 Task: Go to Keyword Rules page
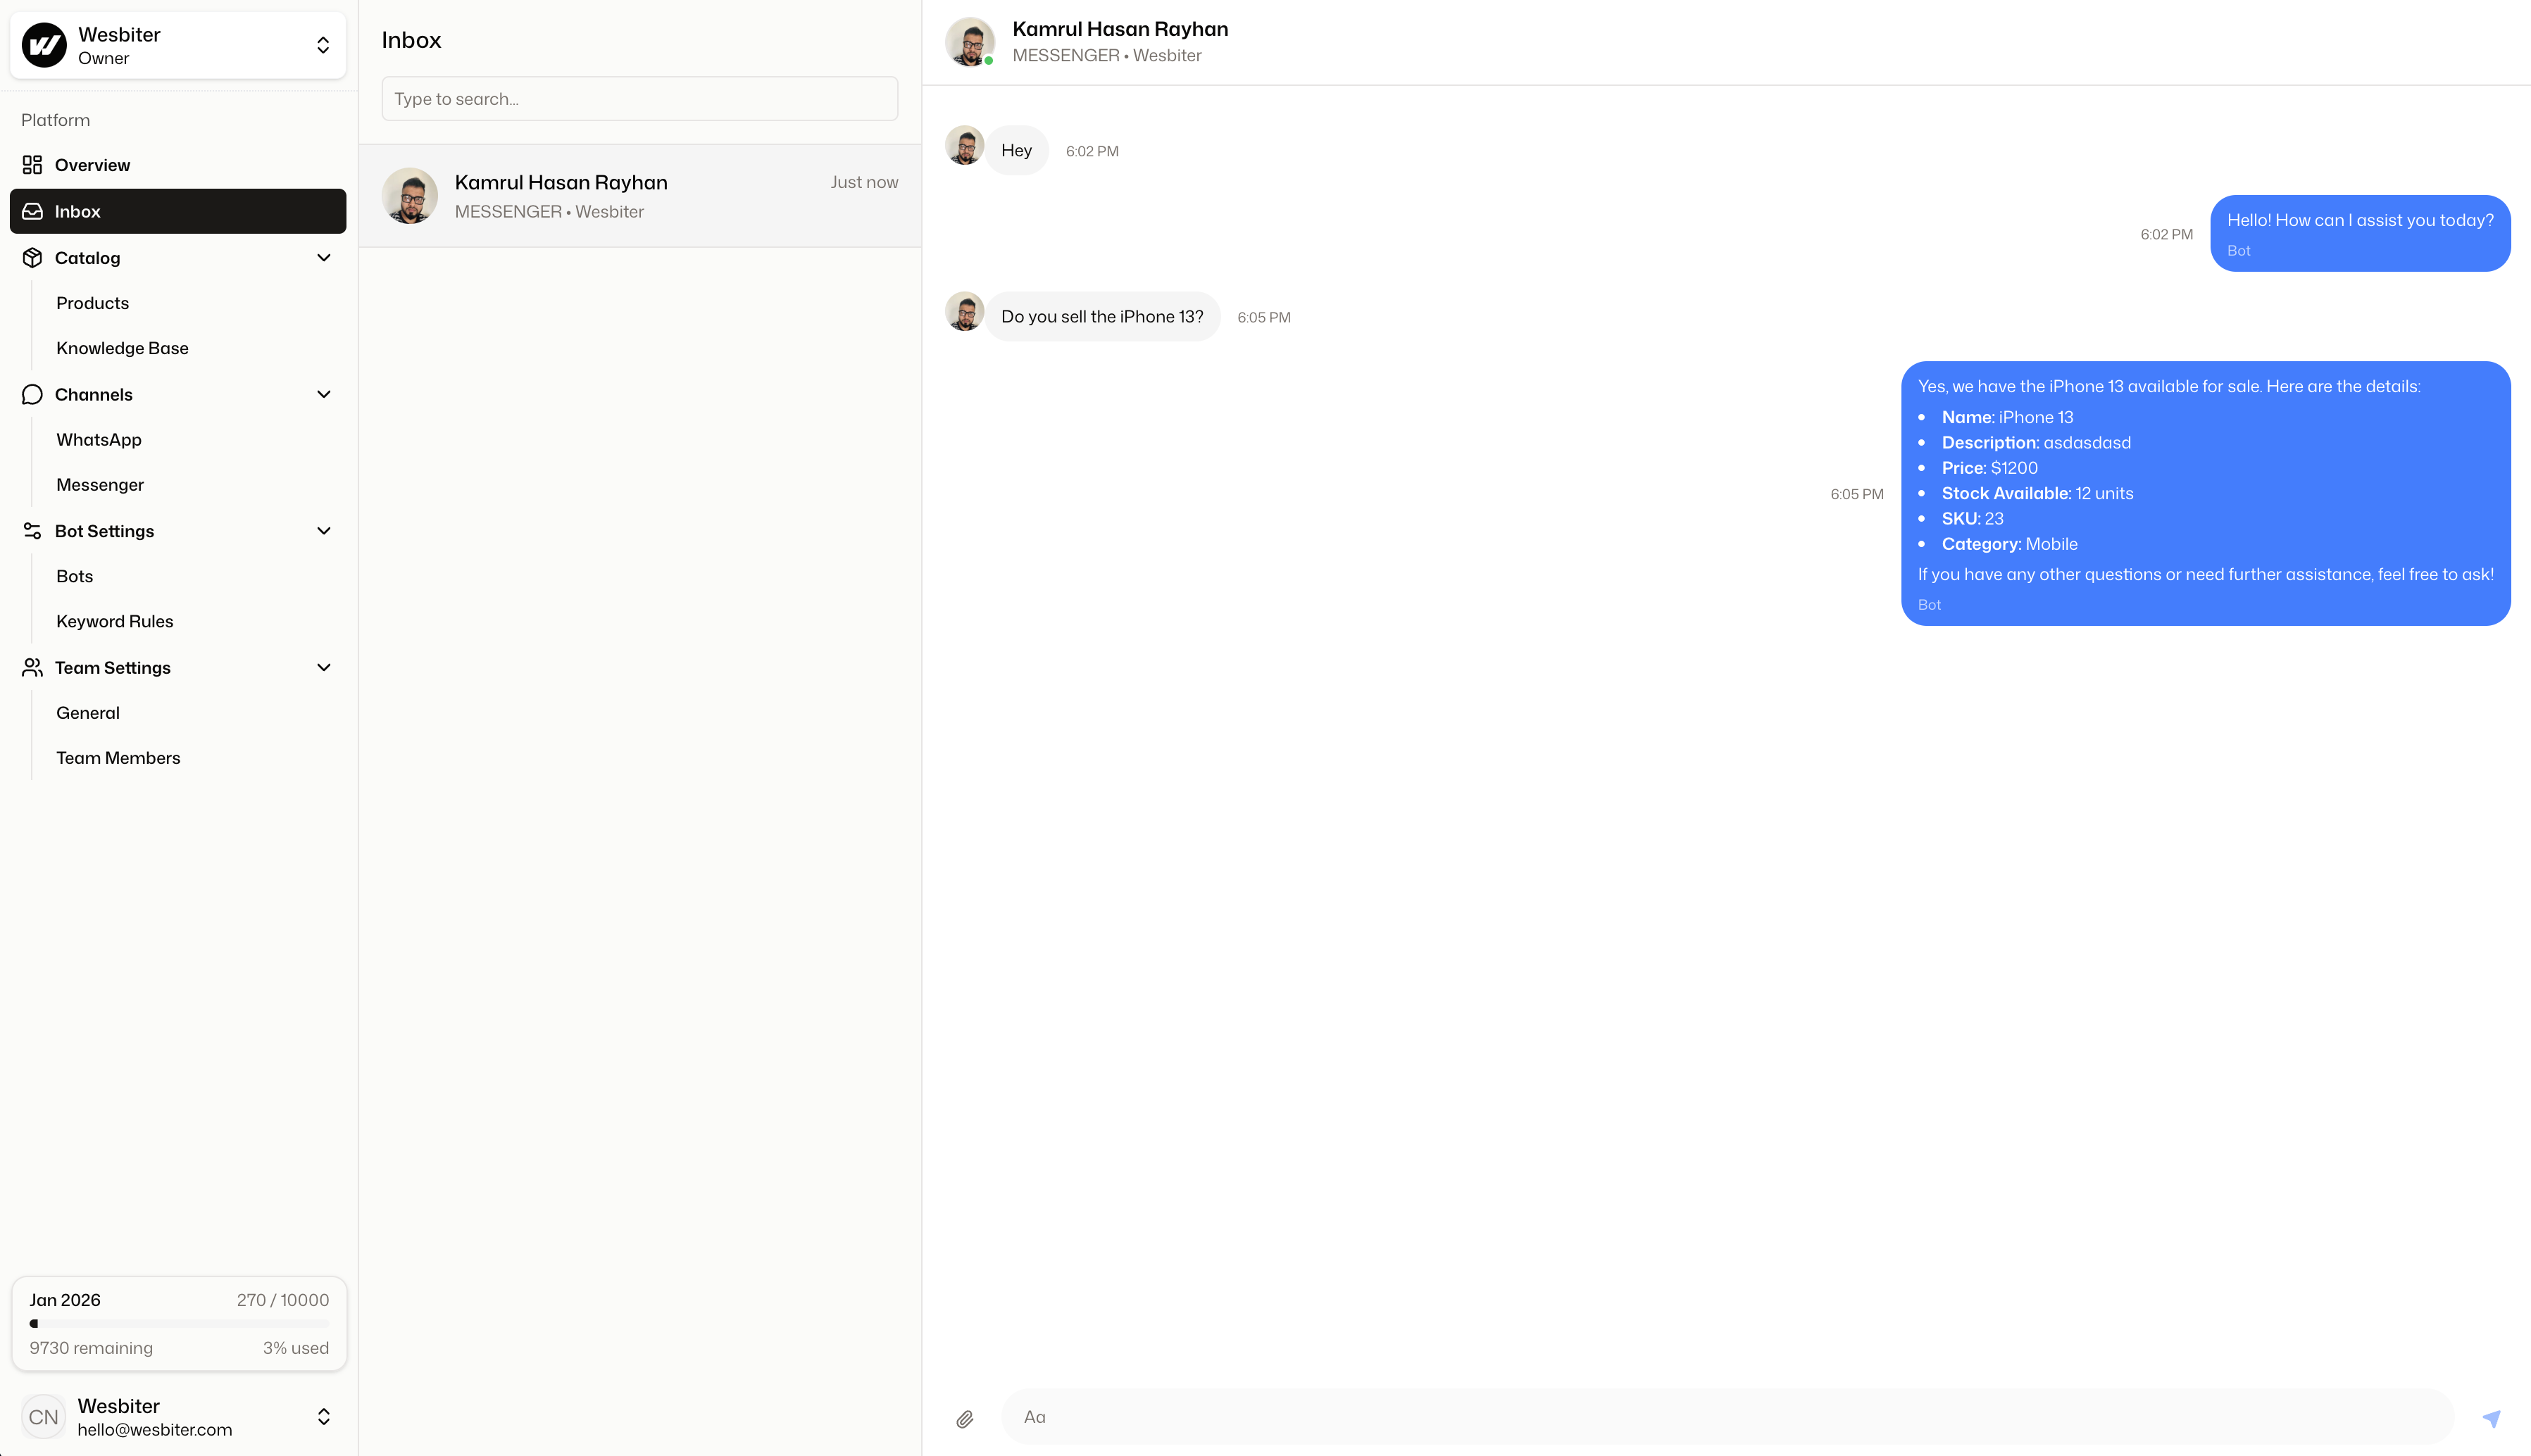pos(114,621)
